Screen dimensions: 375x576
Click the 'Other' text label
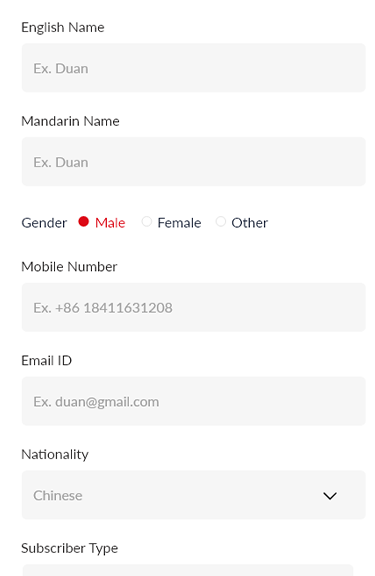pos(250,223)
